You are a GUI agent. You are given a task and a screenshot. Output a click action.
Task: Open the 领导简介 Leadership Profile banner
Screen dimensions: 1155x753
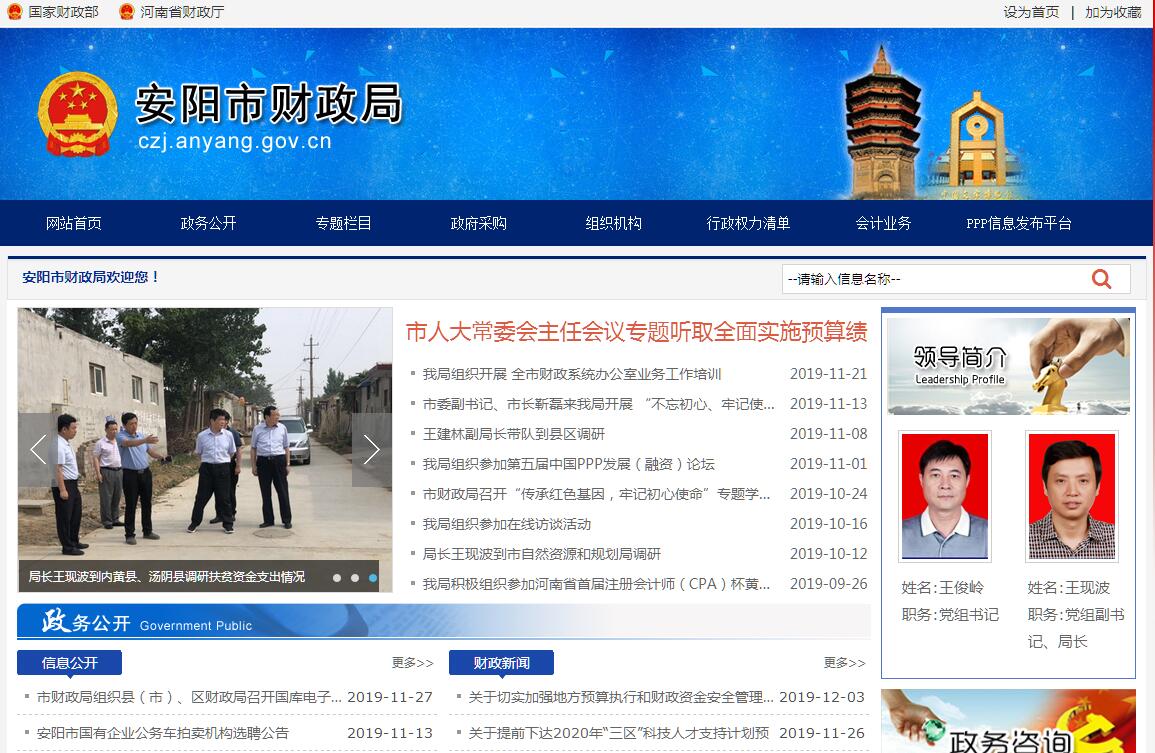[1008, 366]
